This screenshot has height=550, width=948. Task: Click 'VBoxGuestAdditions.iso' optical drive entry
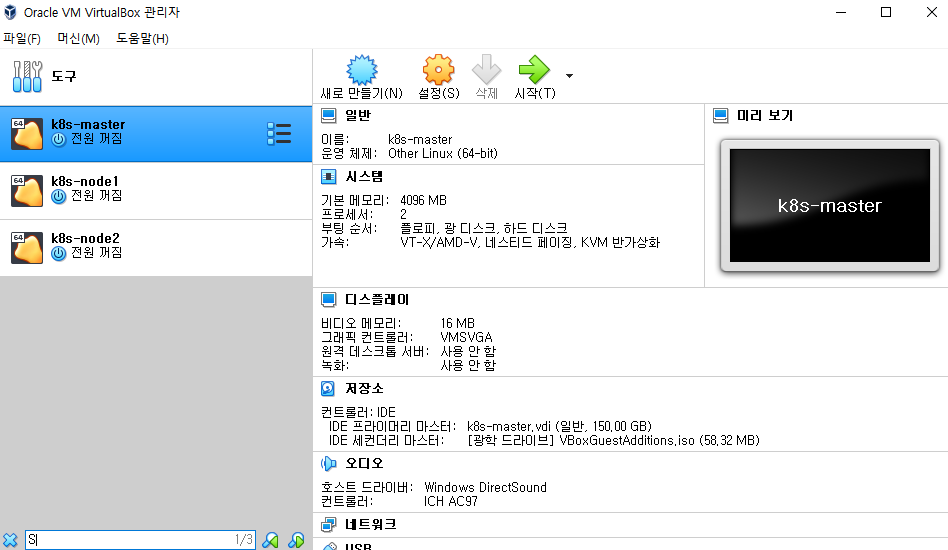click(614, 441)
